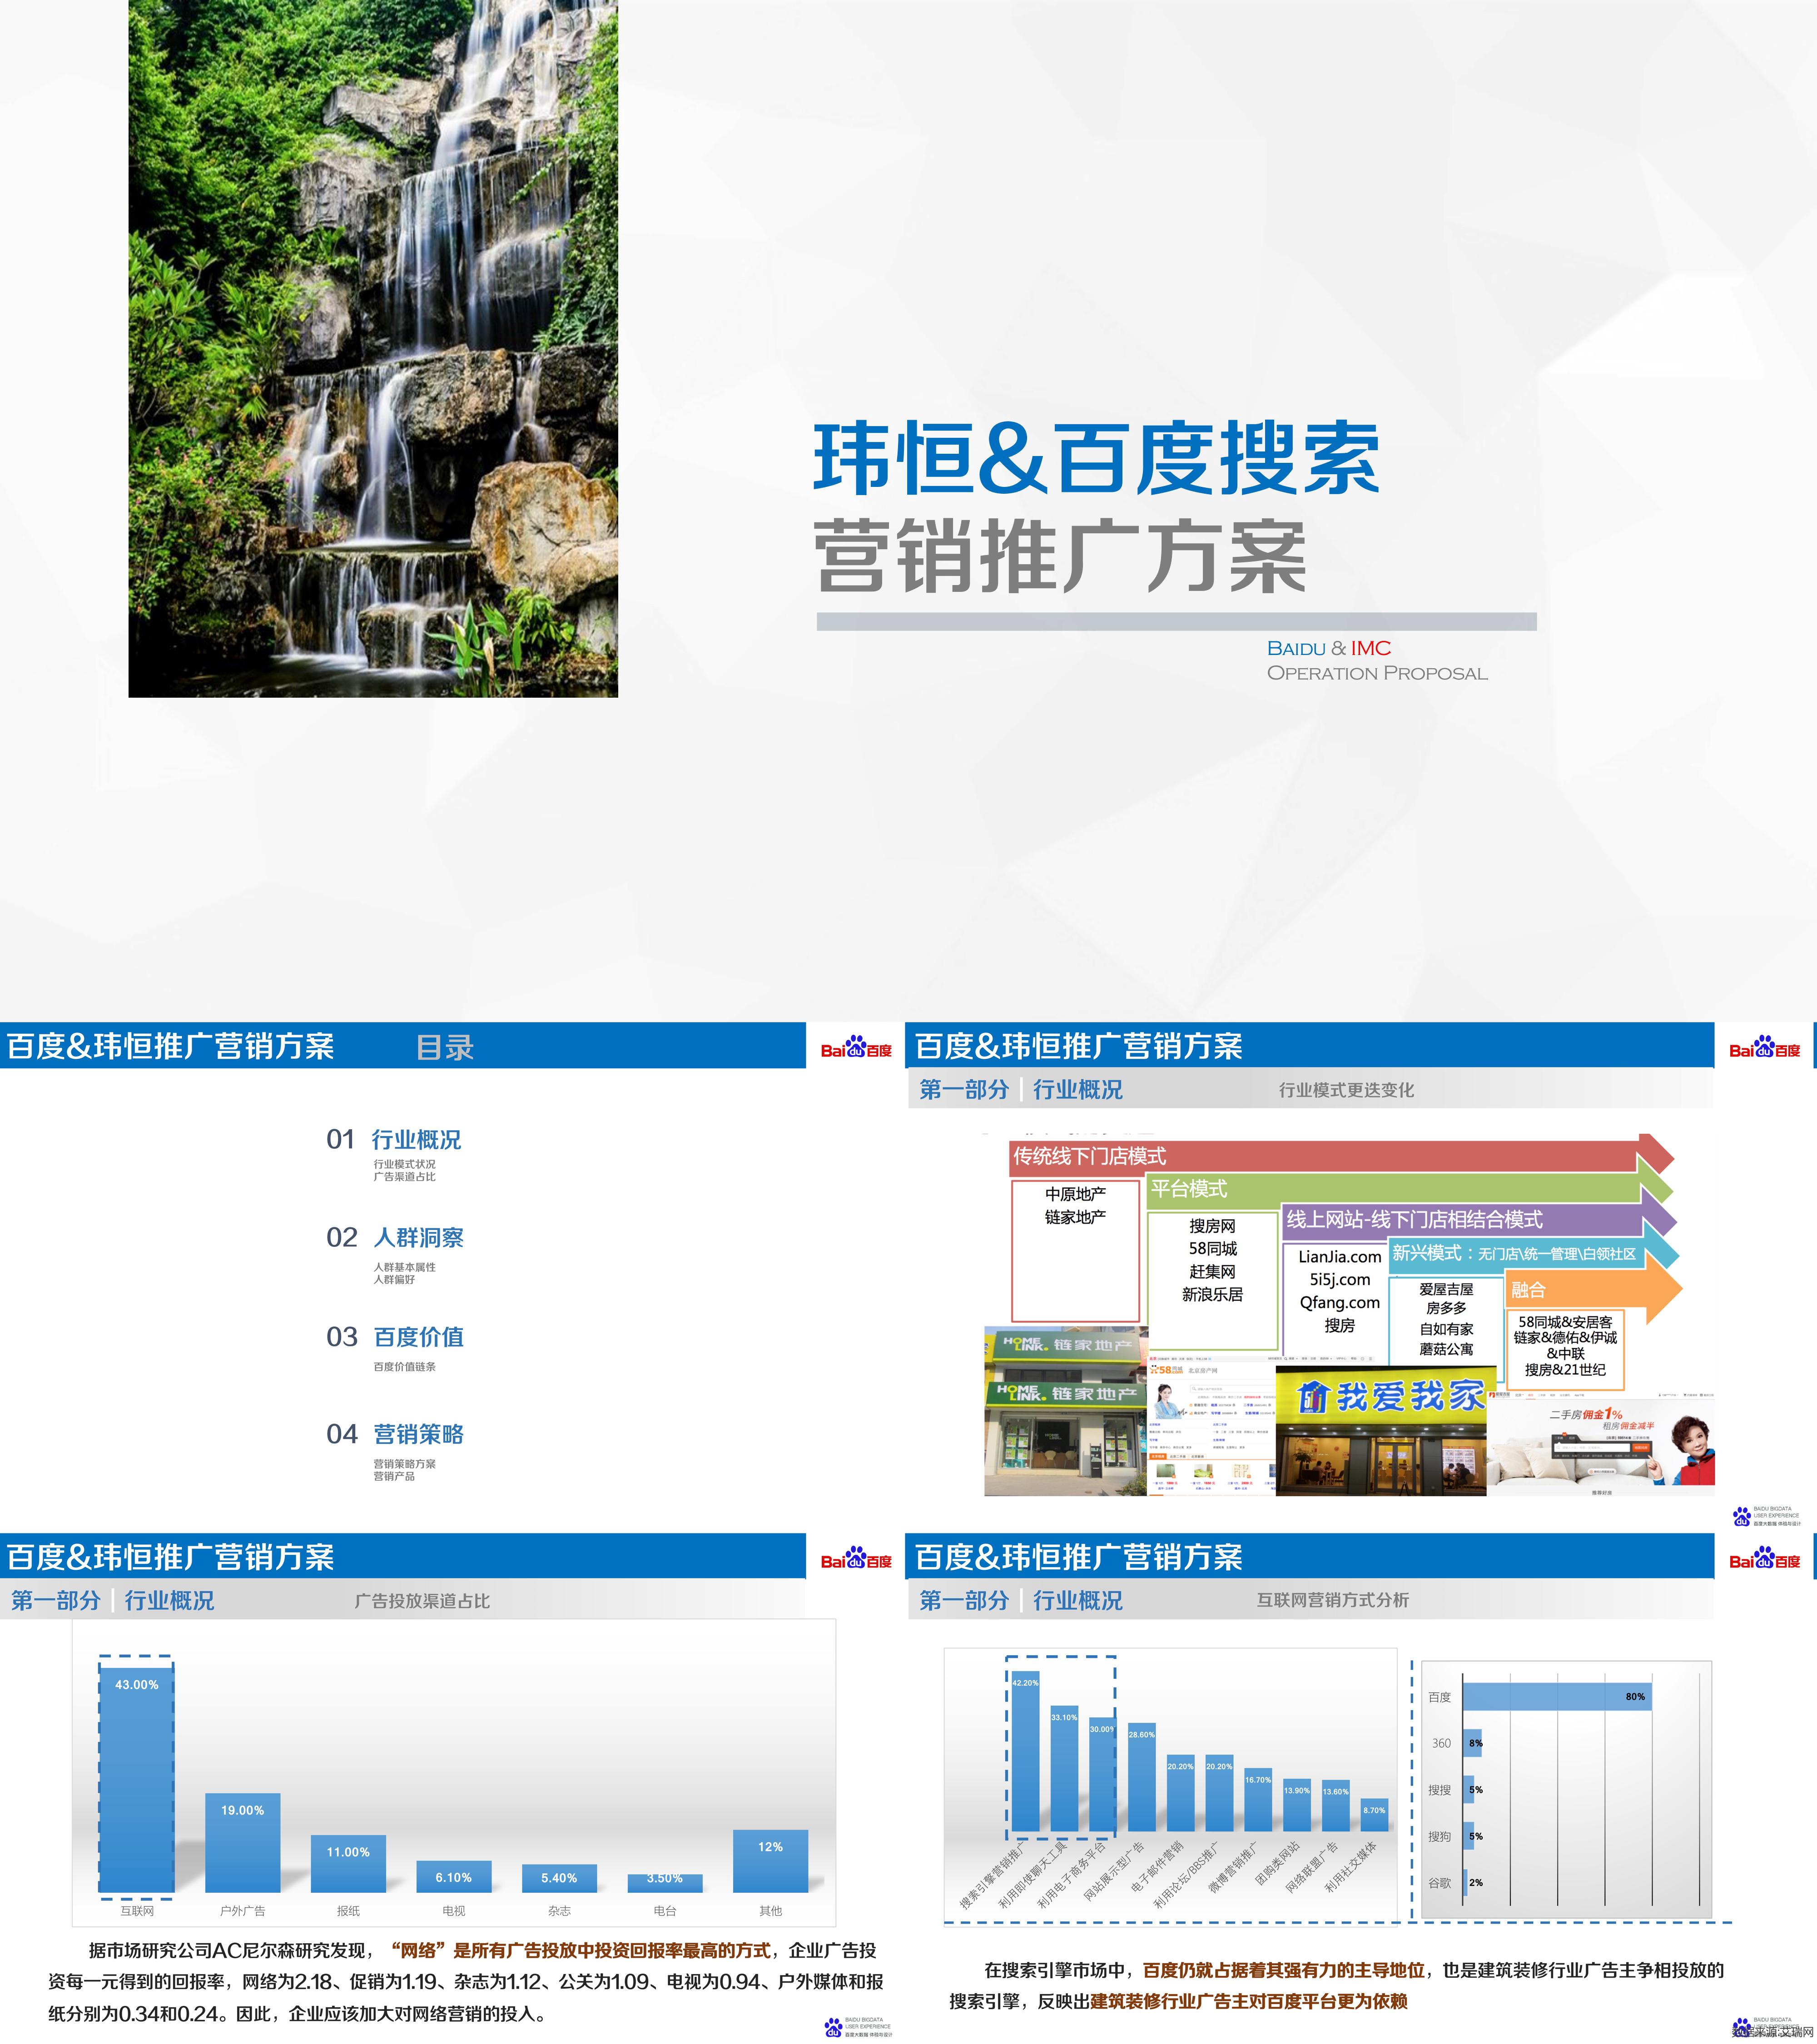The width and height of the screenshot is (1817, 2044).
Task: Select the waterfall photo on the cover slide
Action: pyautogui.click(x=373, y=348)
